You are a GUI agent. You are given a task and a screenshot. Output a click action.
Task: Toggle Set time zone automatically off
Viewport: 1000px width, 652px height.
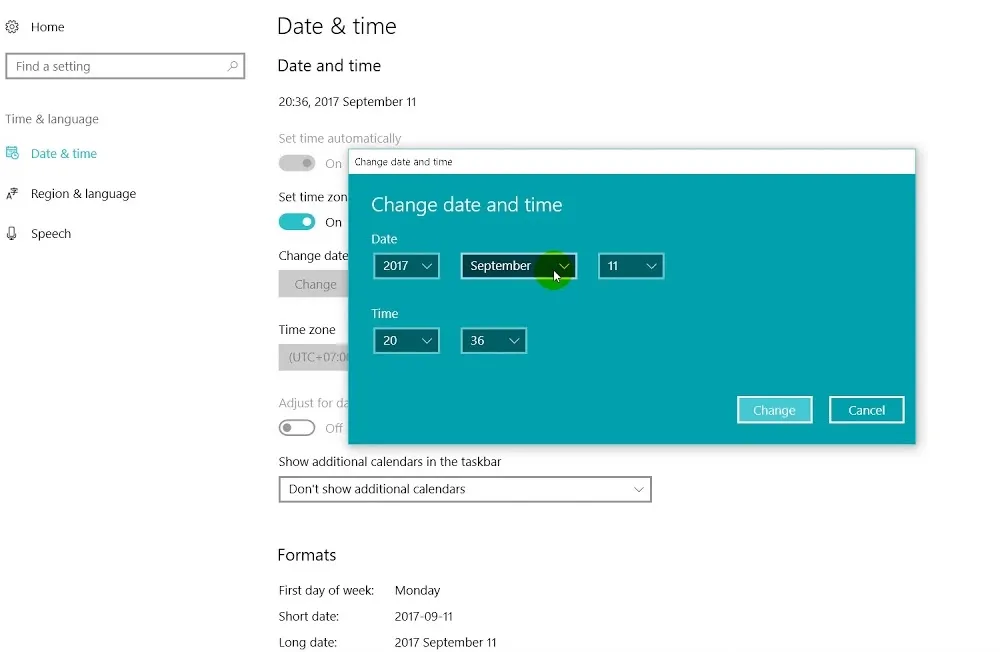tap(296, 221)
